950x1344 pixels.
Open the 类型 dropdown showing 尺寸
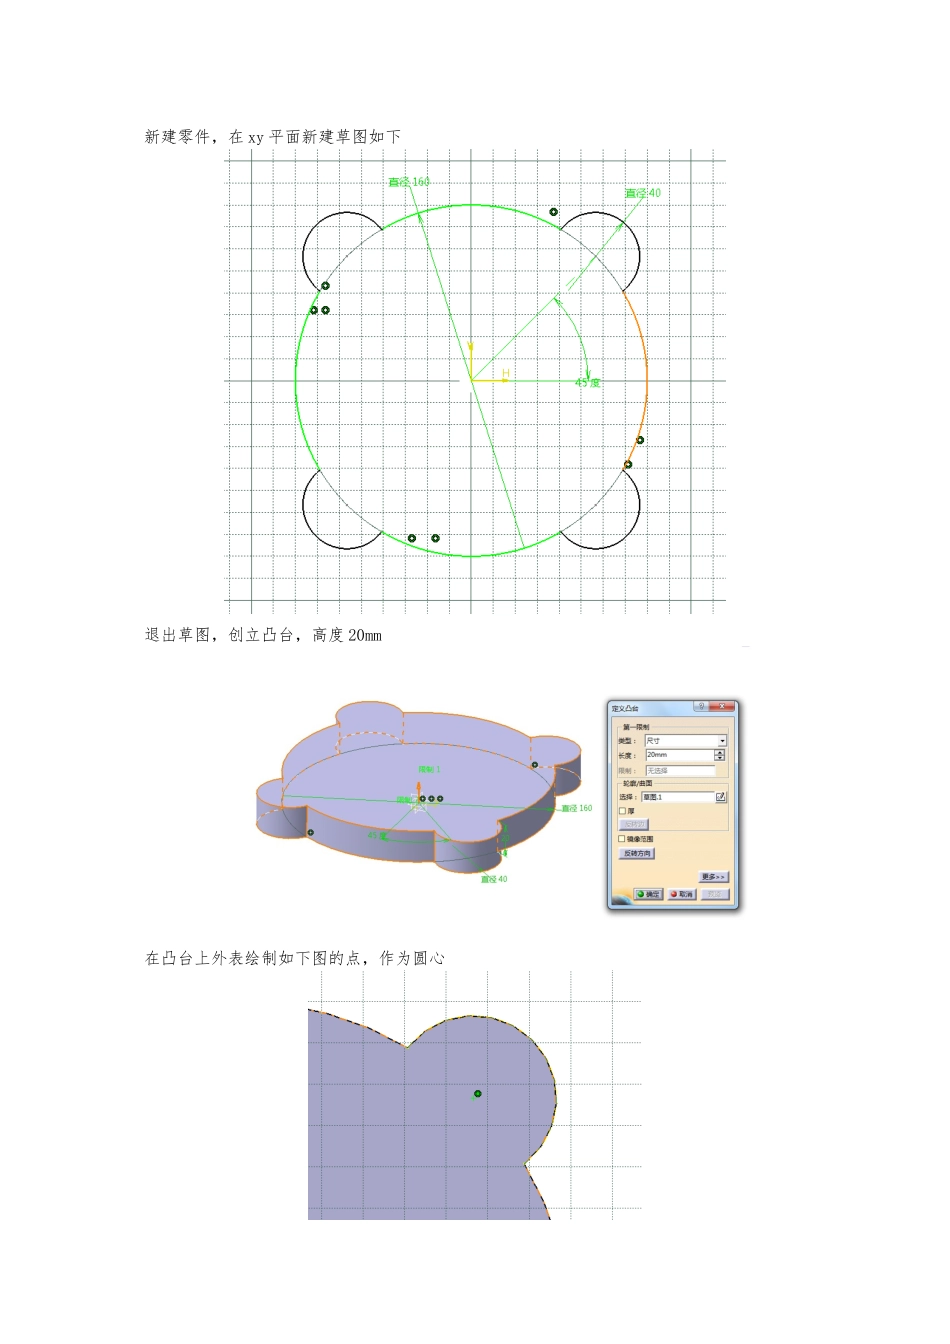click(x=686, y=740)
